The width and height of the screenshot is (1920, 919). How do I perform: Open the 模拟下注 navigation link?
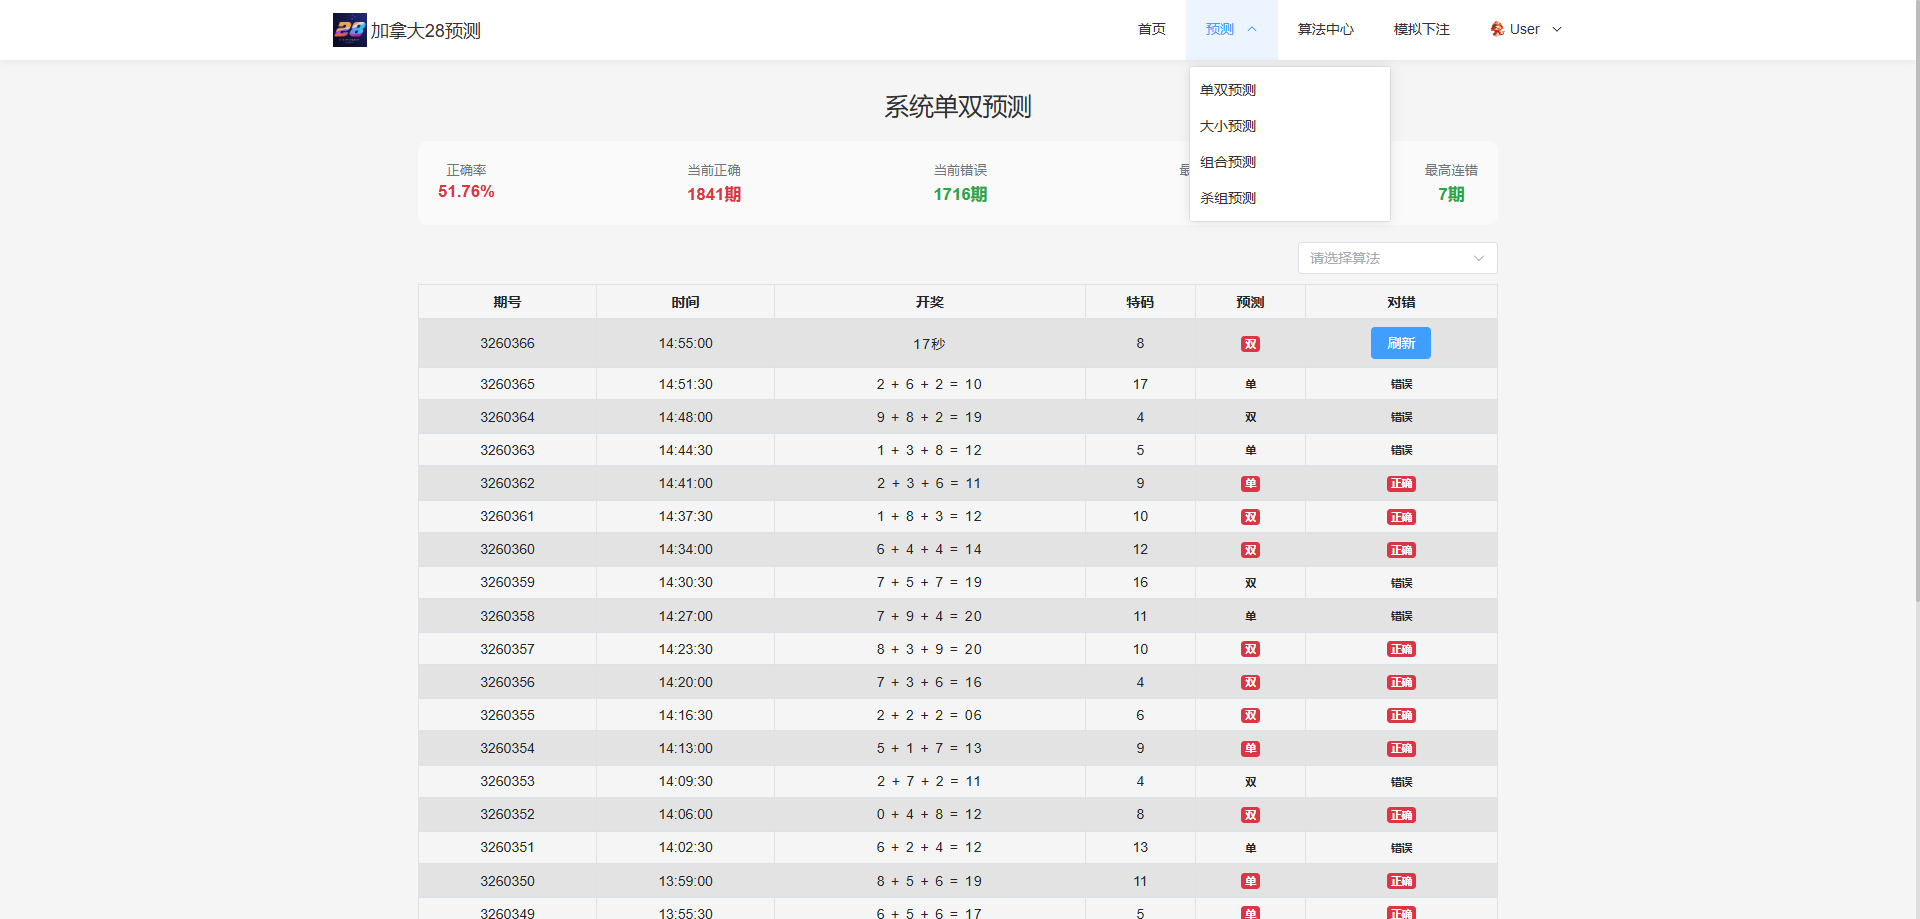1421,29
